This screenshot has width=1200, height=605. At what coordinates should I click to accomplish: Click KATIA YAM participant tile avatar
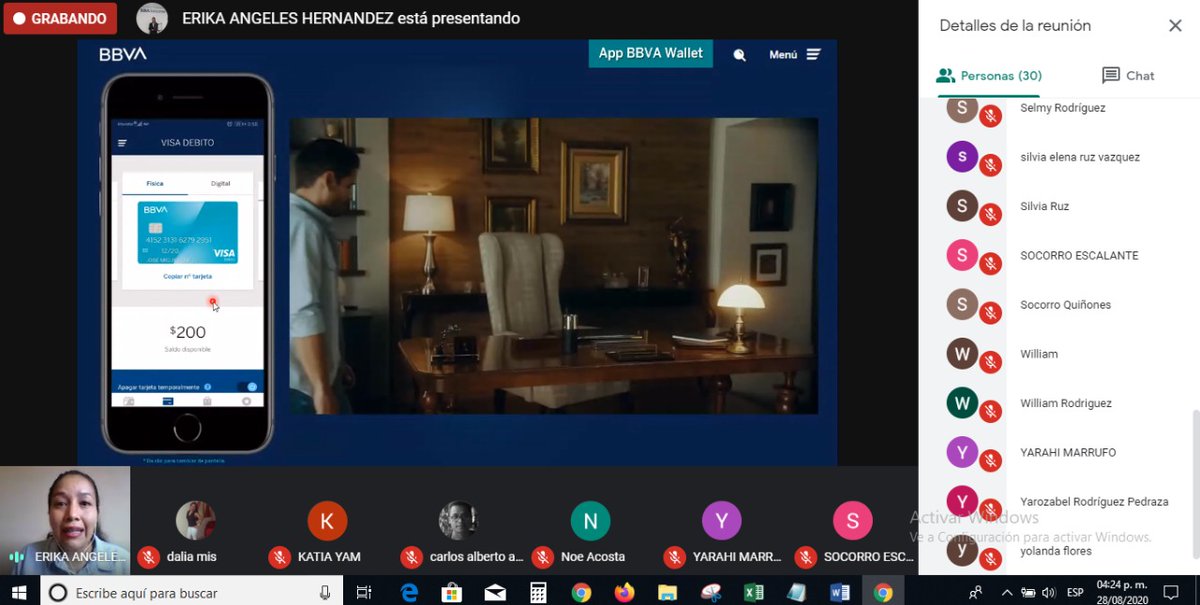coord(327,521)
